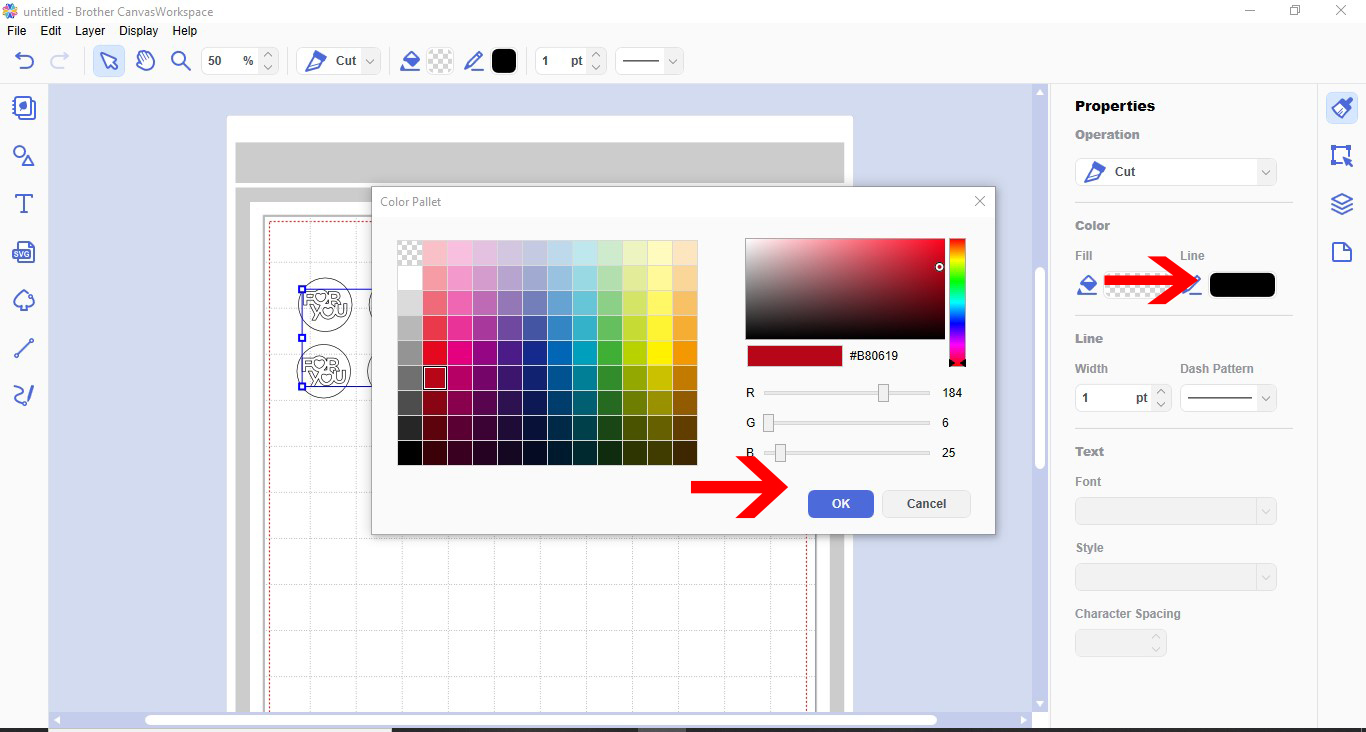Open the Properties paintbrush panel icon
The width and height of the screenshot is (1366, 732).
coord(1342,108)
